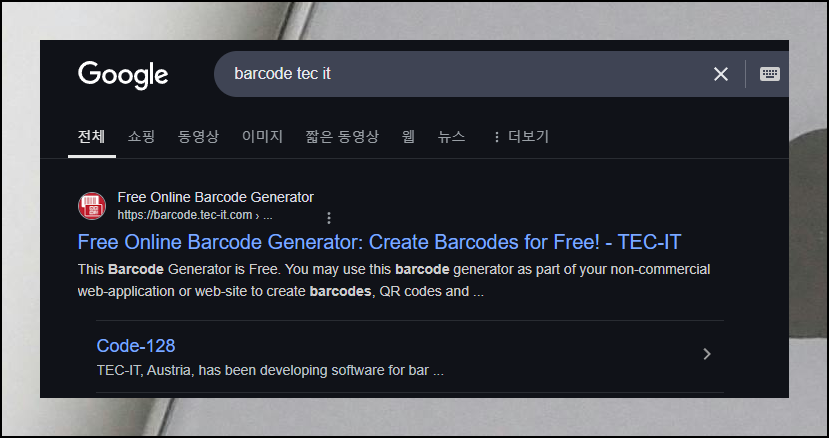829x438 pixels.
Task: Open the three-dot menu beside barcode.tec-it.com
Action: 329,217
